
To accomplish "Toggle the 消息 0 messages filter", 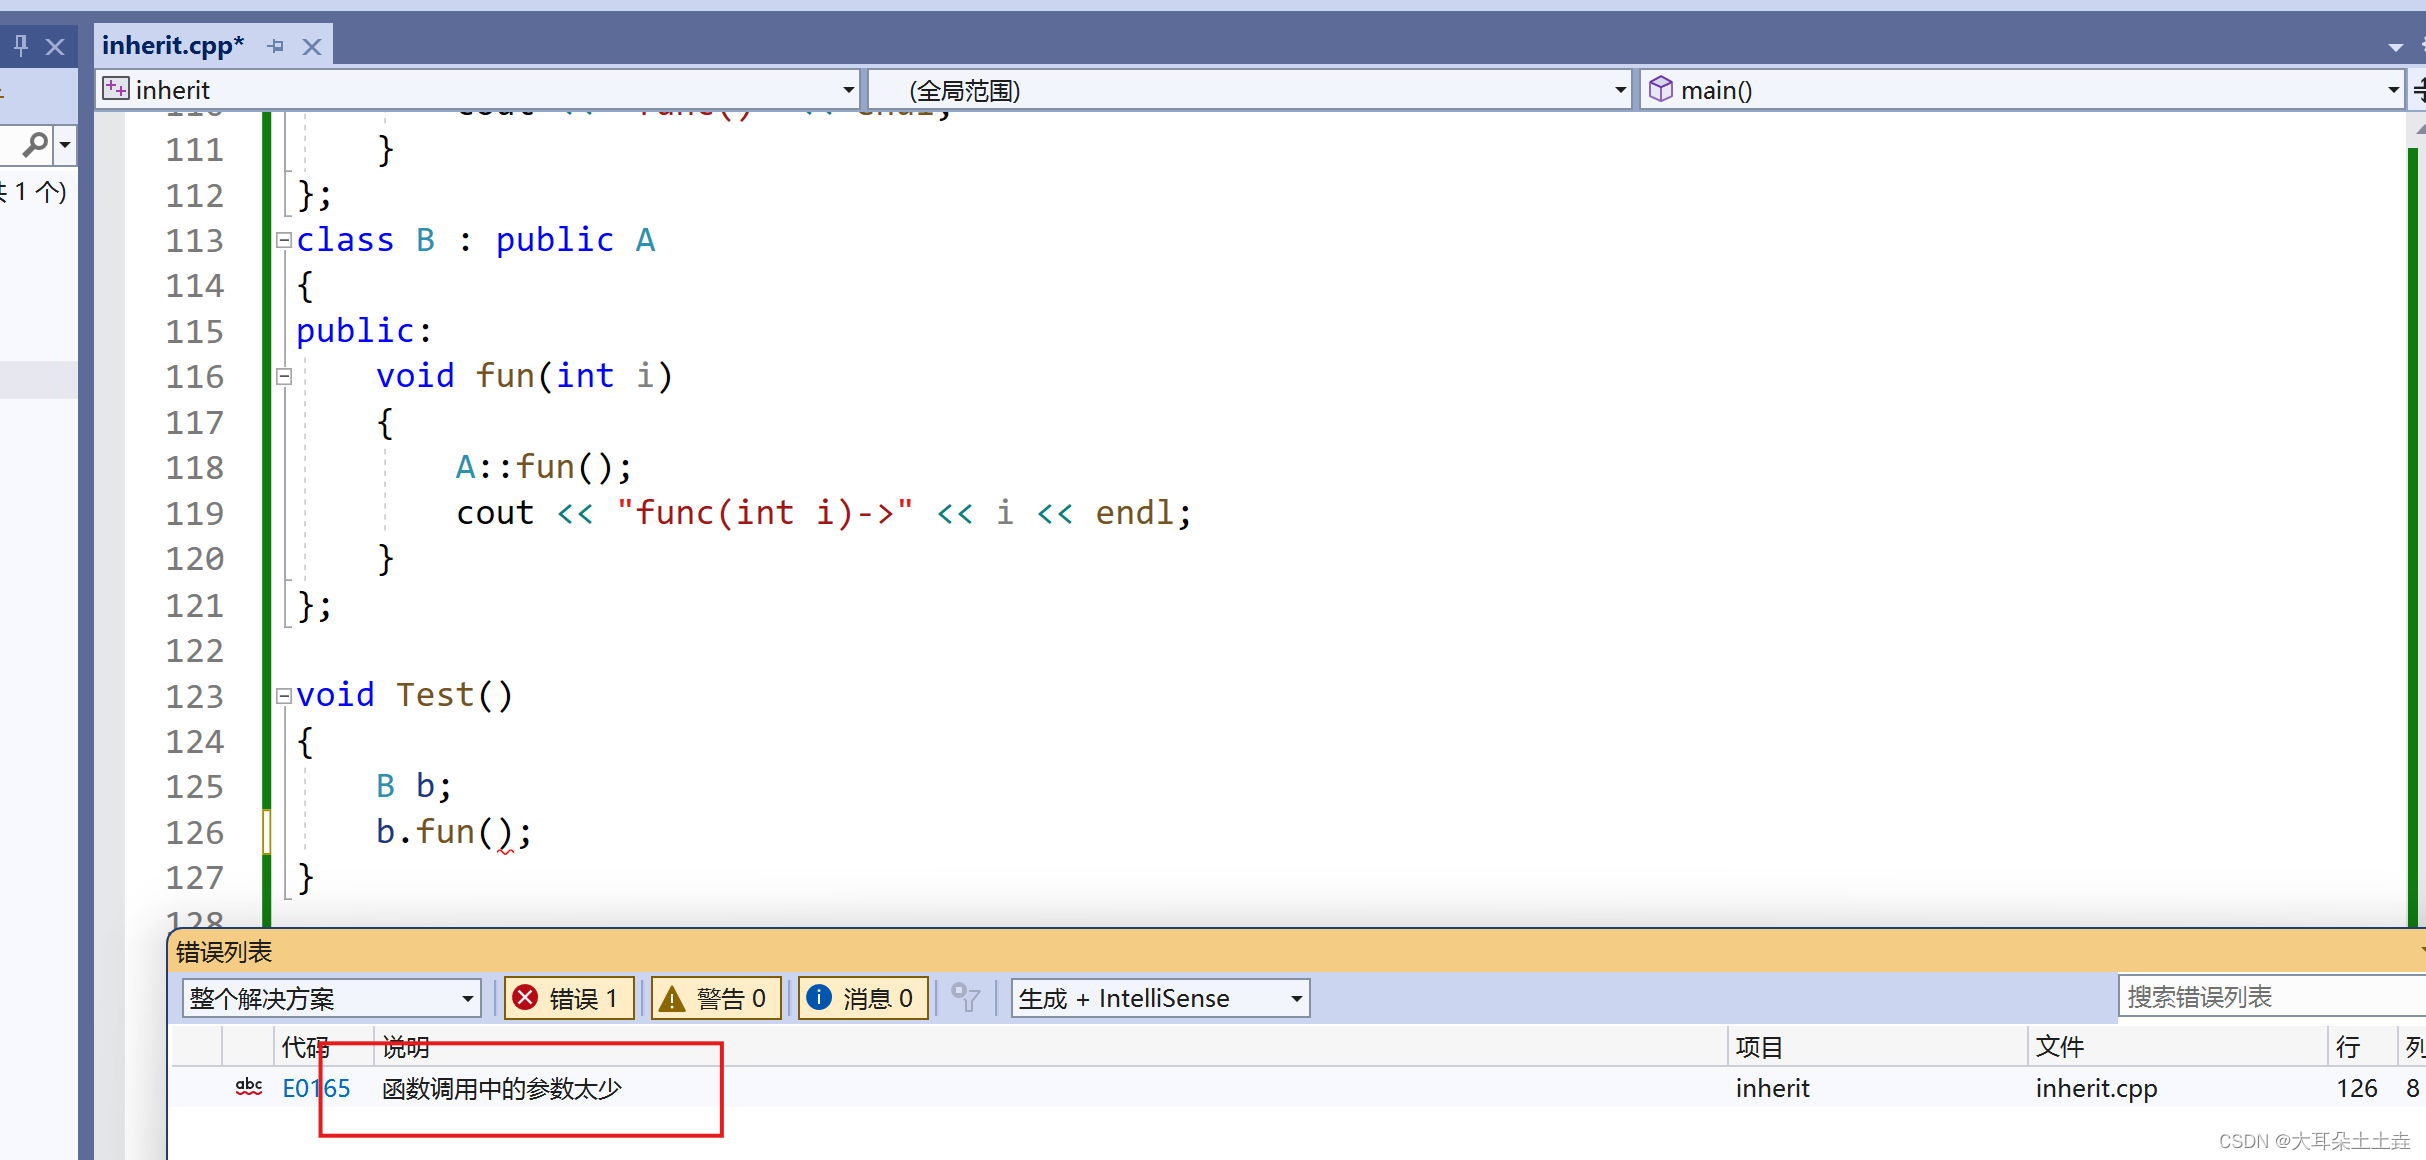I will (x=863, y=998).
